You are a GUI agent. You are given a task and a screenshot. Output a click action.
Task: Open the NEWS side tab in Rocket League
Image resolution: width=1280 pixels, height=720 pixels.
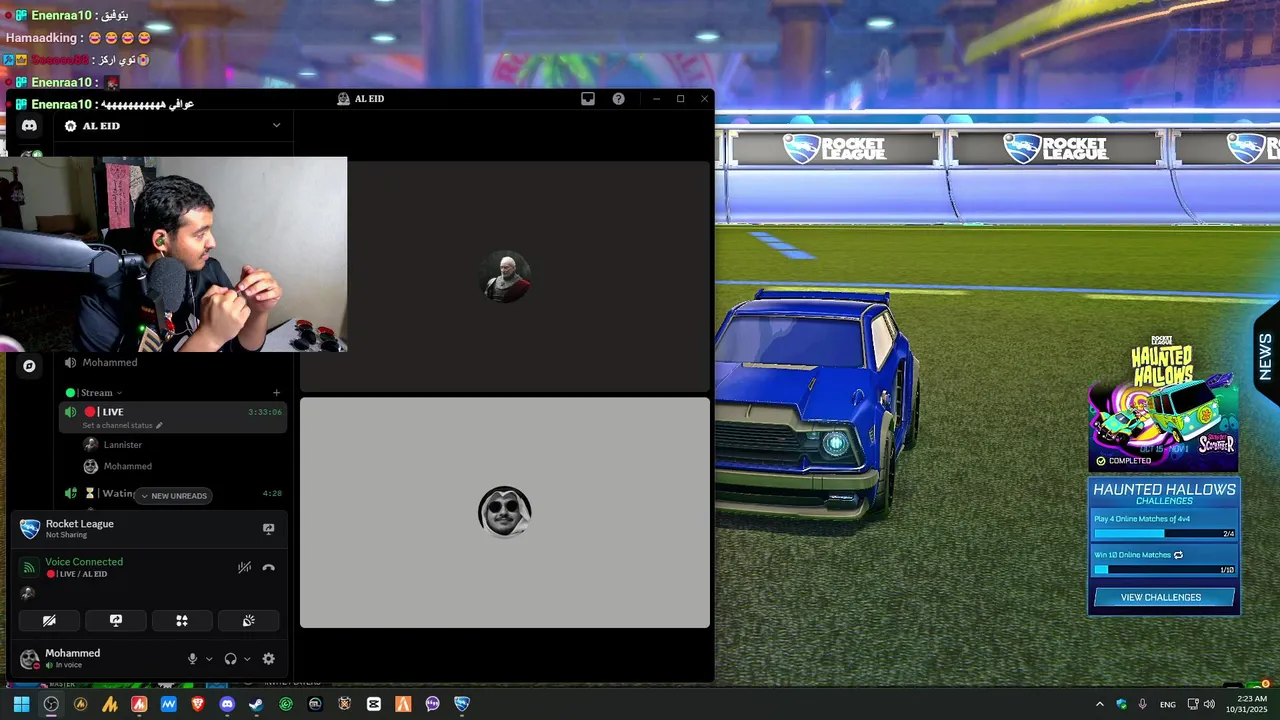(x=1266, y=356)
